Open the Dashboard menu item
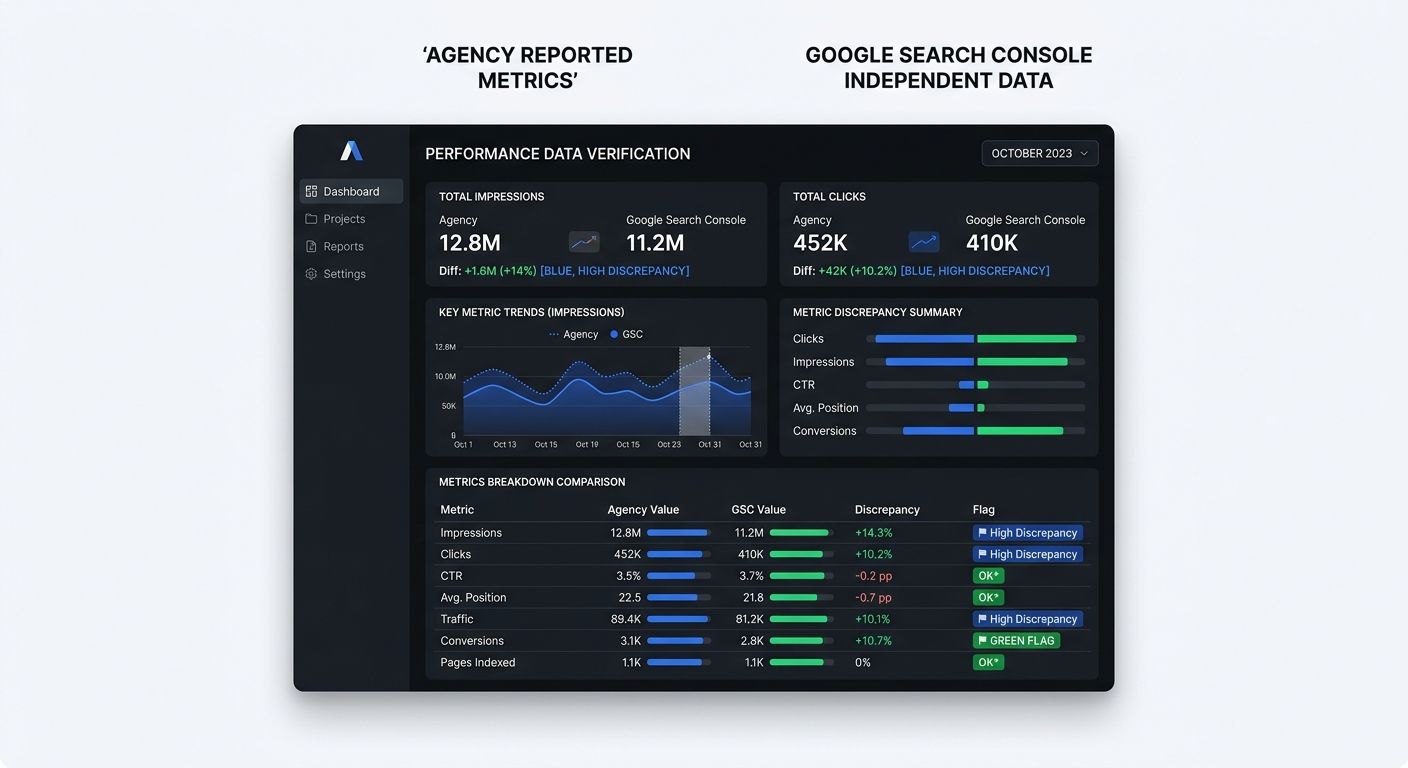The height and width of the screenshot is (768, 1408). point(351,191)
